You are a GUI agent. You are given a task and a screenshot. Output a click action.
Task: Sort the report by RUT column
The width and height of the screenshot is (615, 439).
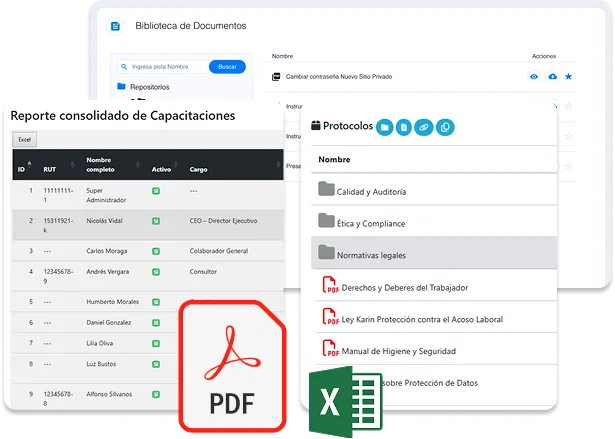(58, 166)
